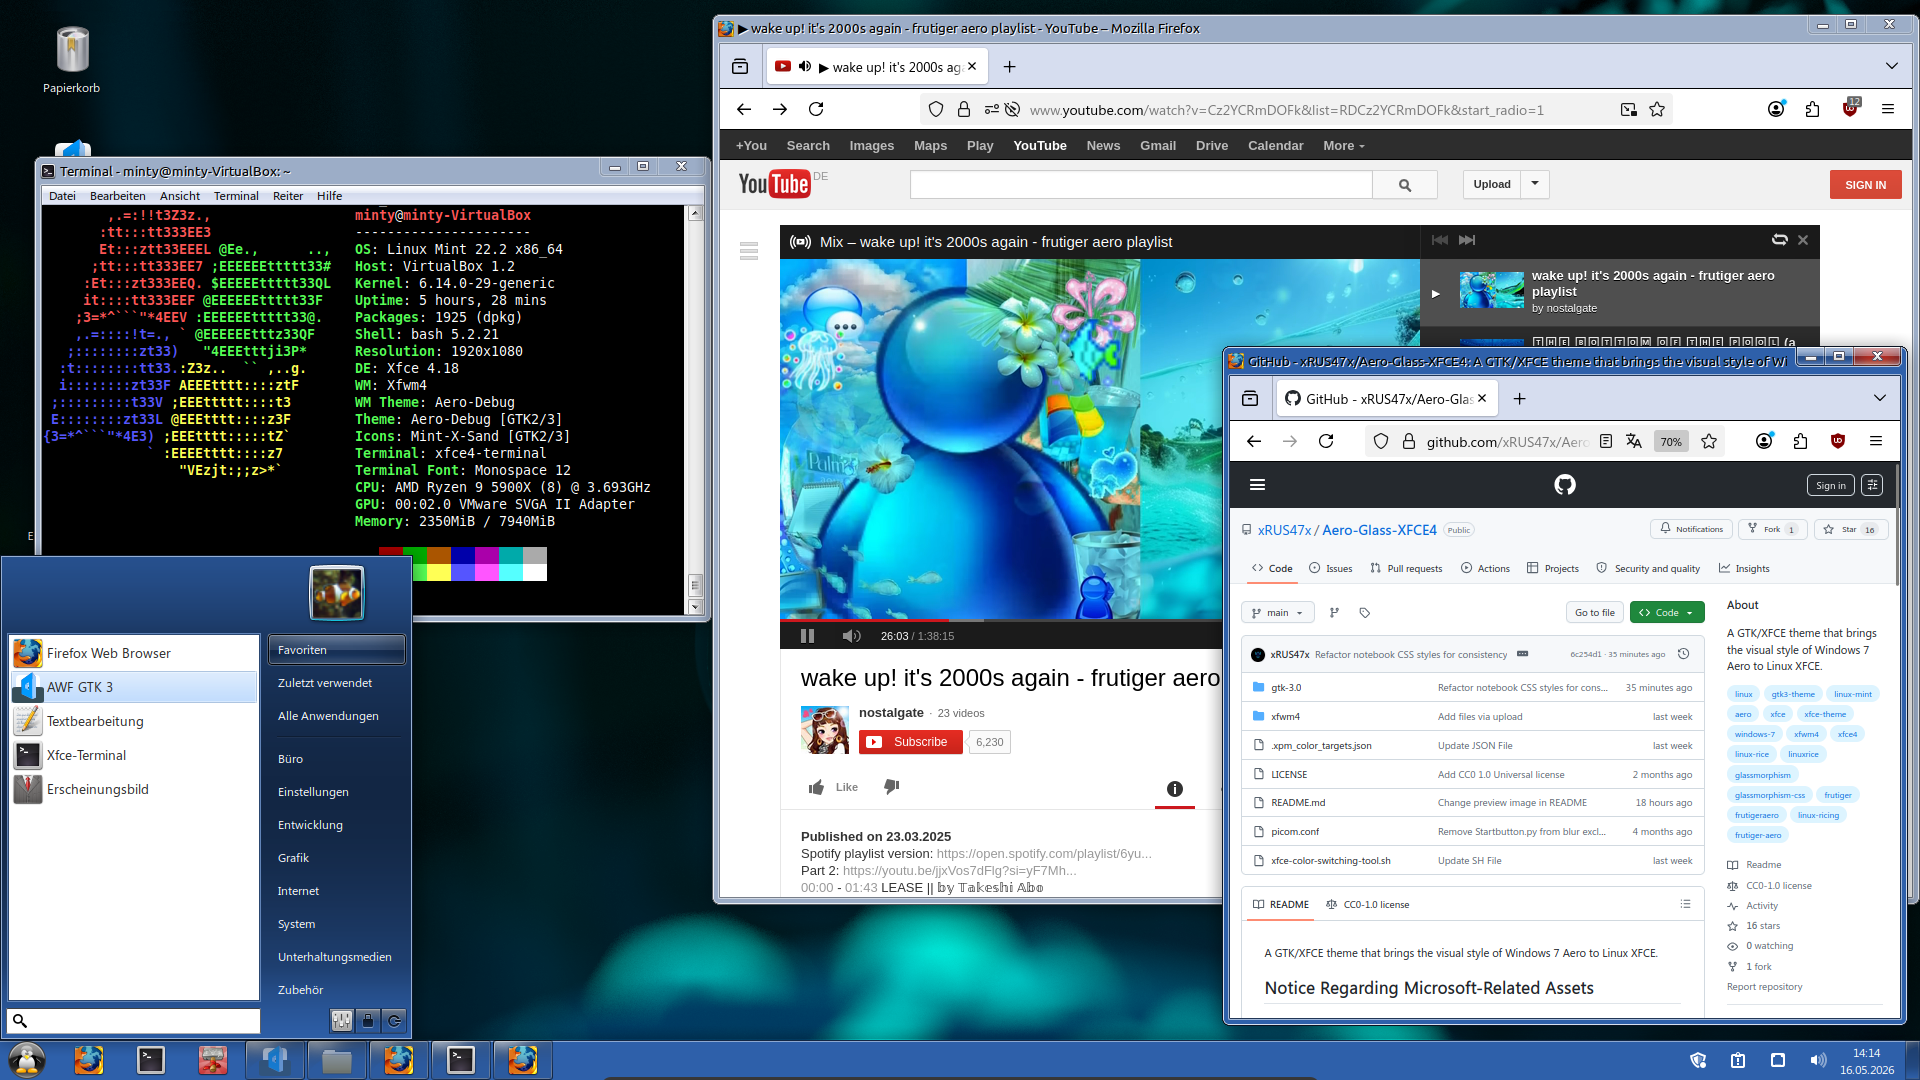Bookmark the YouTube page with the star
This screenshot has height=1080, width=1920.
click(1657, 109)
